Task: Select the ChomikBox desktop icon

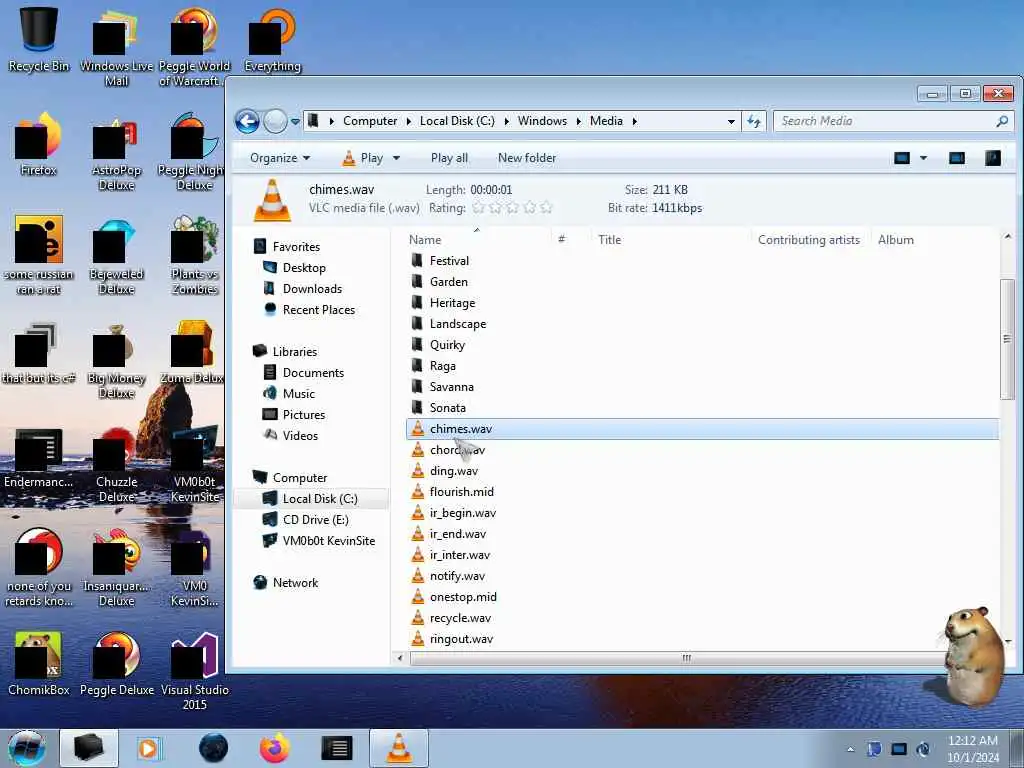Action: (39, 664)
